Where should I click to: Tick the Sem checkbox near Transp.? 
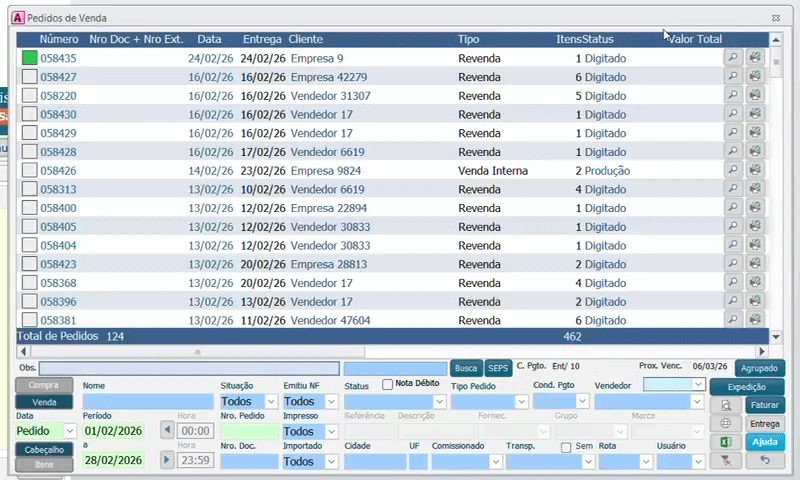566,447
